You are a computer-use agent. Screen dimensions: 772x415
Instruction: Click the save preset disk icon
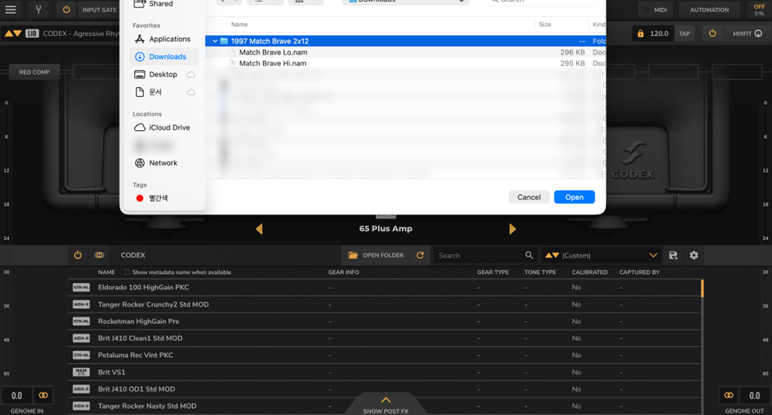(x=673, y=255)
